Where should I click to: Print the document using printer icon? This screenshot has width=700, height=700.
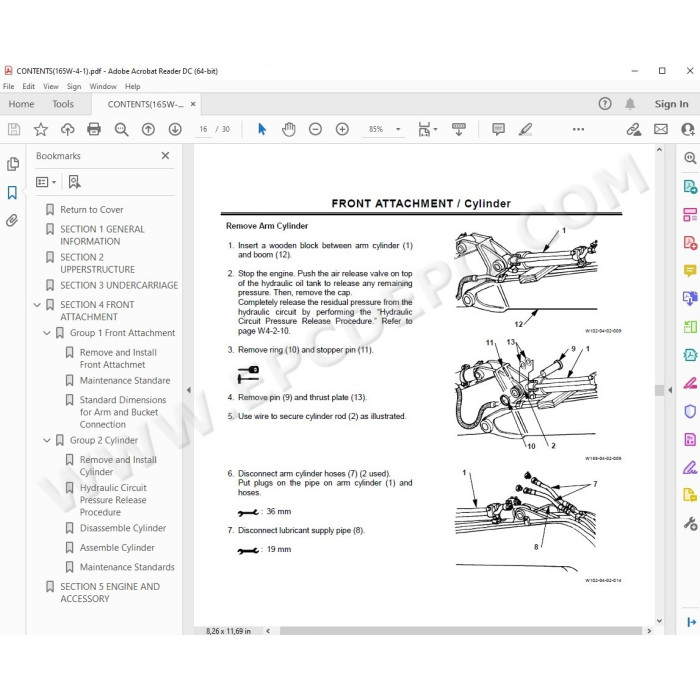(94, 129)
